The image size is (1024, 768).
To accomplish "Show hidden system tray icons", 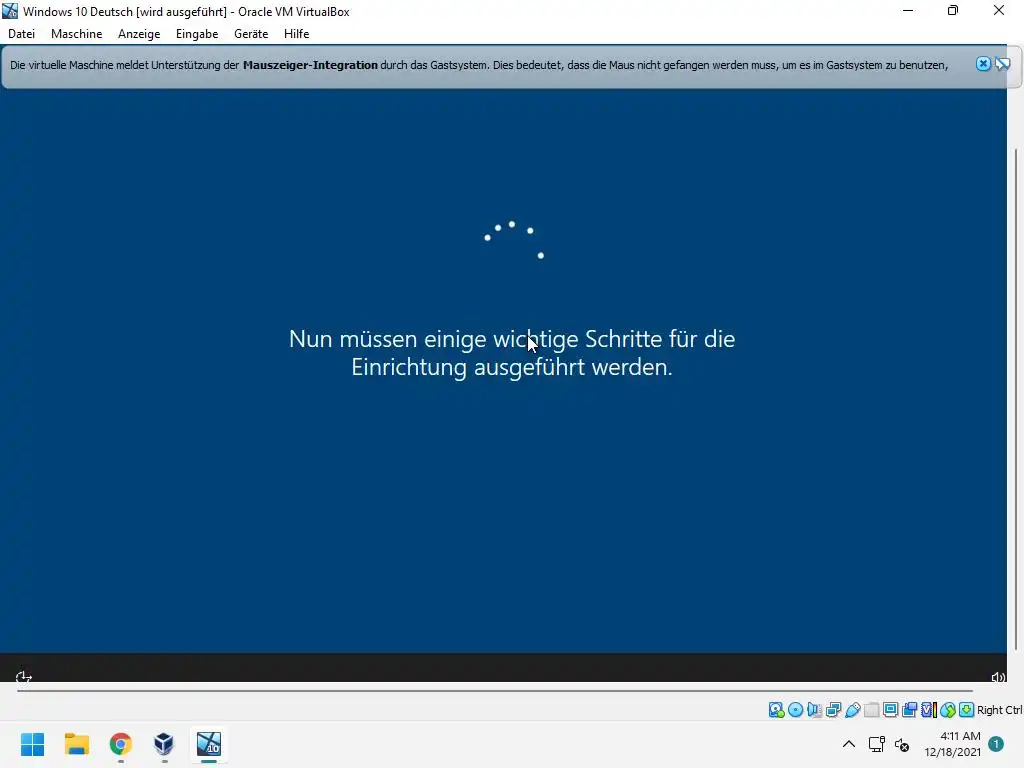I will click(848, 744).
